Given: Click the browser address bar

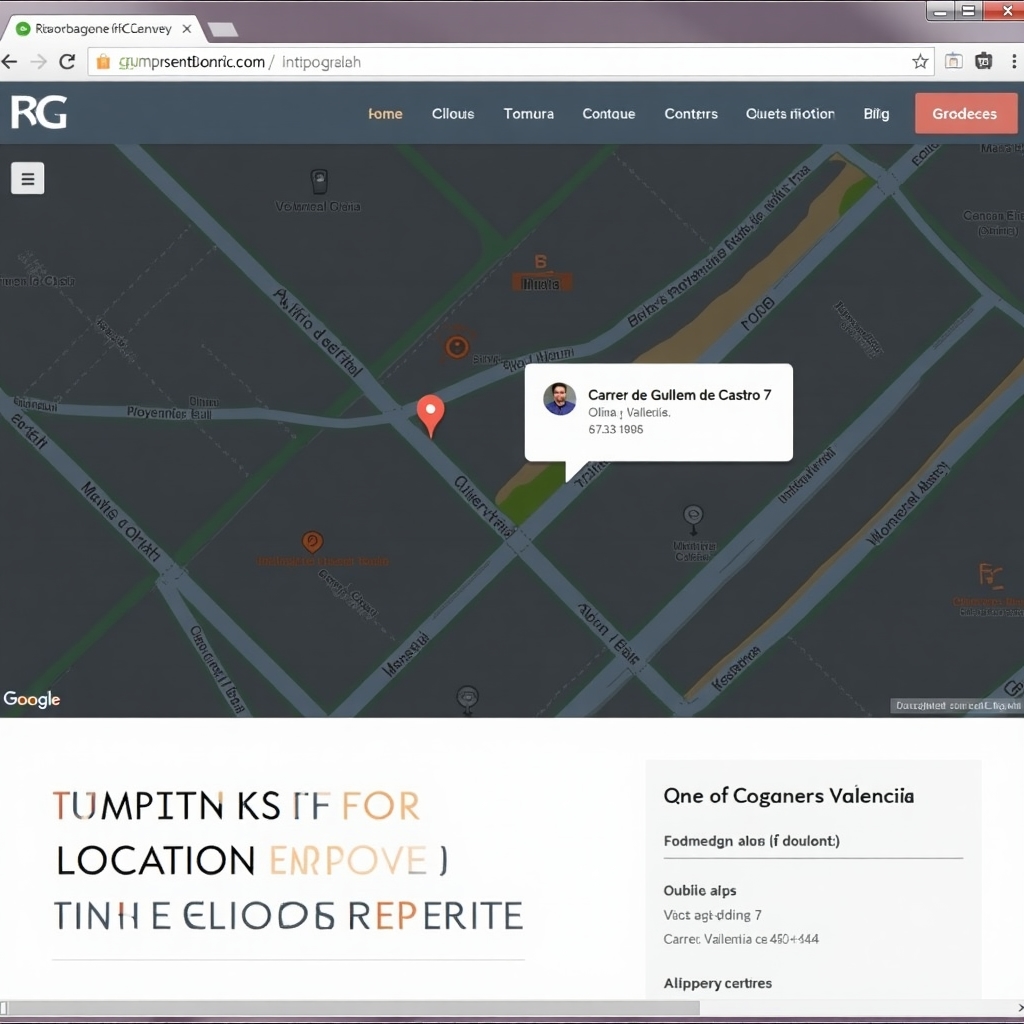Looking at the screenshot, I should (x=500, y=62).
